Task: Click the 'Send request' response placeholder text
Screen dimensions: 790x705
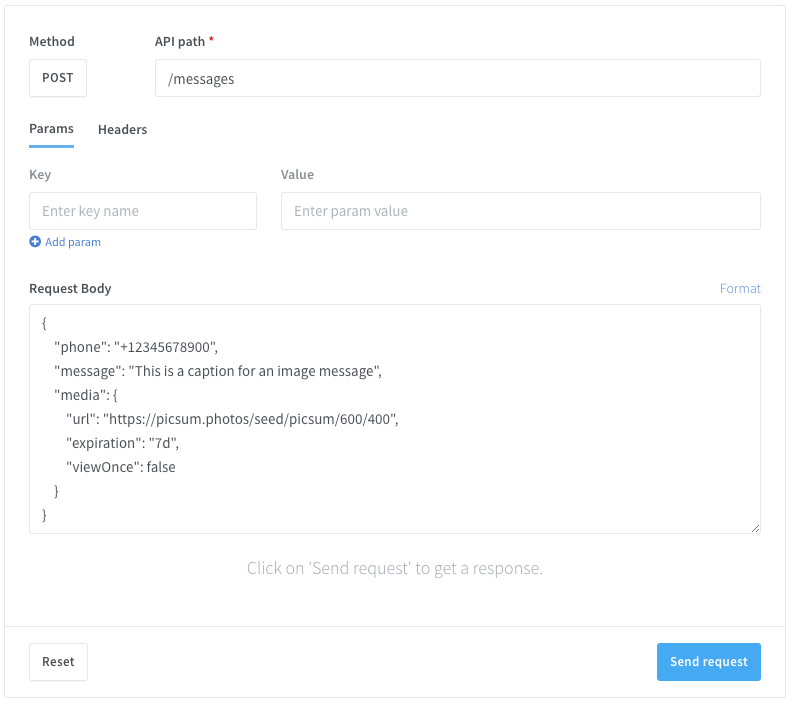Action: click(x=395, y=569)
